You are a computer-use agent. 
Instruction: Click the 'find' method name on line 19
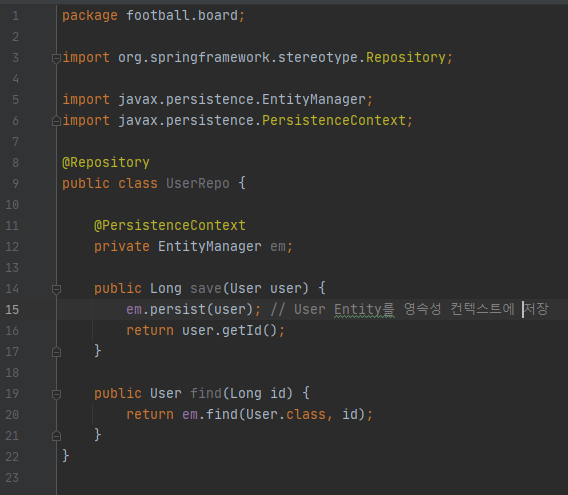[206, 394]
